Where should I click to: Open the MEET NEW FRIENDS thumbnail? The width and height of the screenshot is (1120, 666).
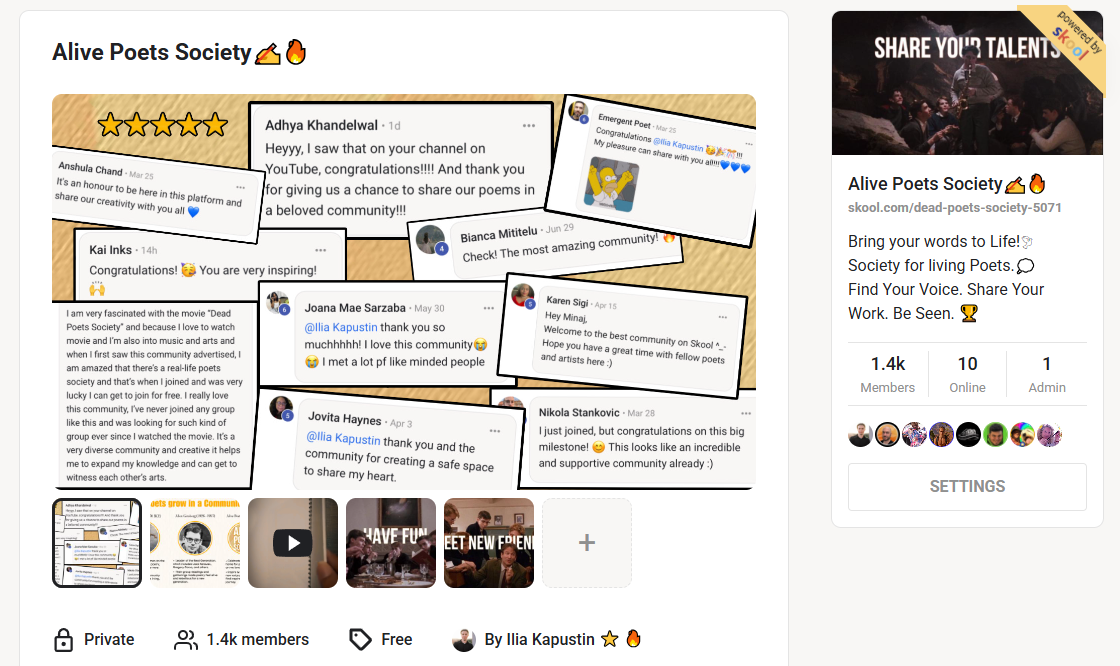(489, 543)
